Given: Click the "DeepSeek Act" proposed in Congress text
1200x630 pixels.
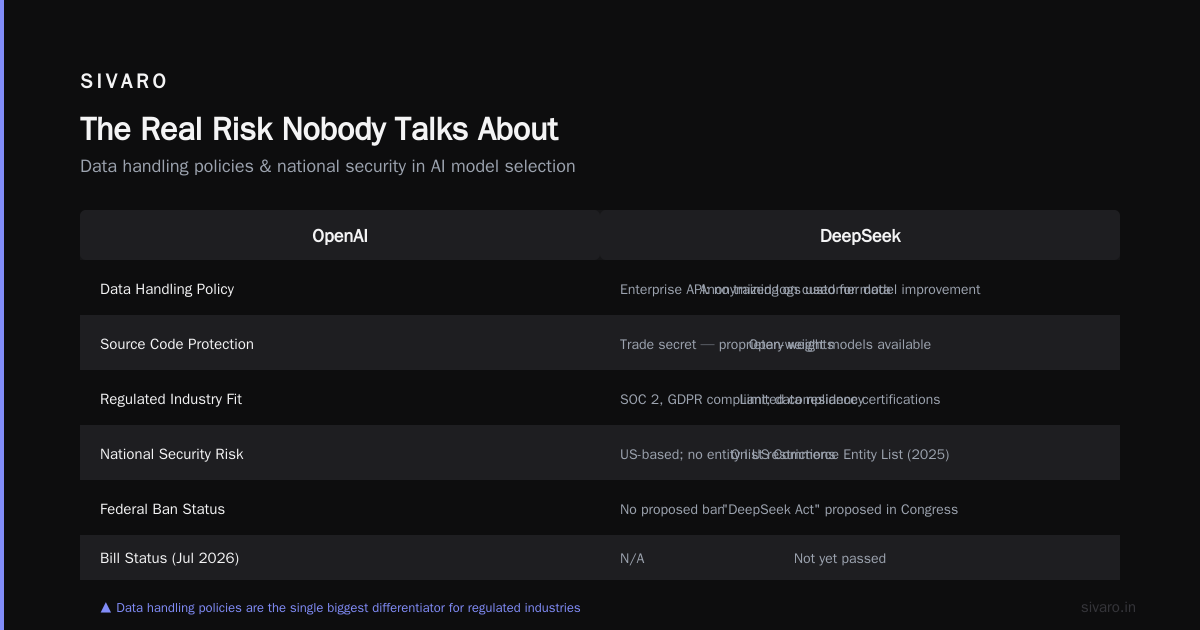Looking at the screenshot, I should (840, 509).
